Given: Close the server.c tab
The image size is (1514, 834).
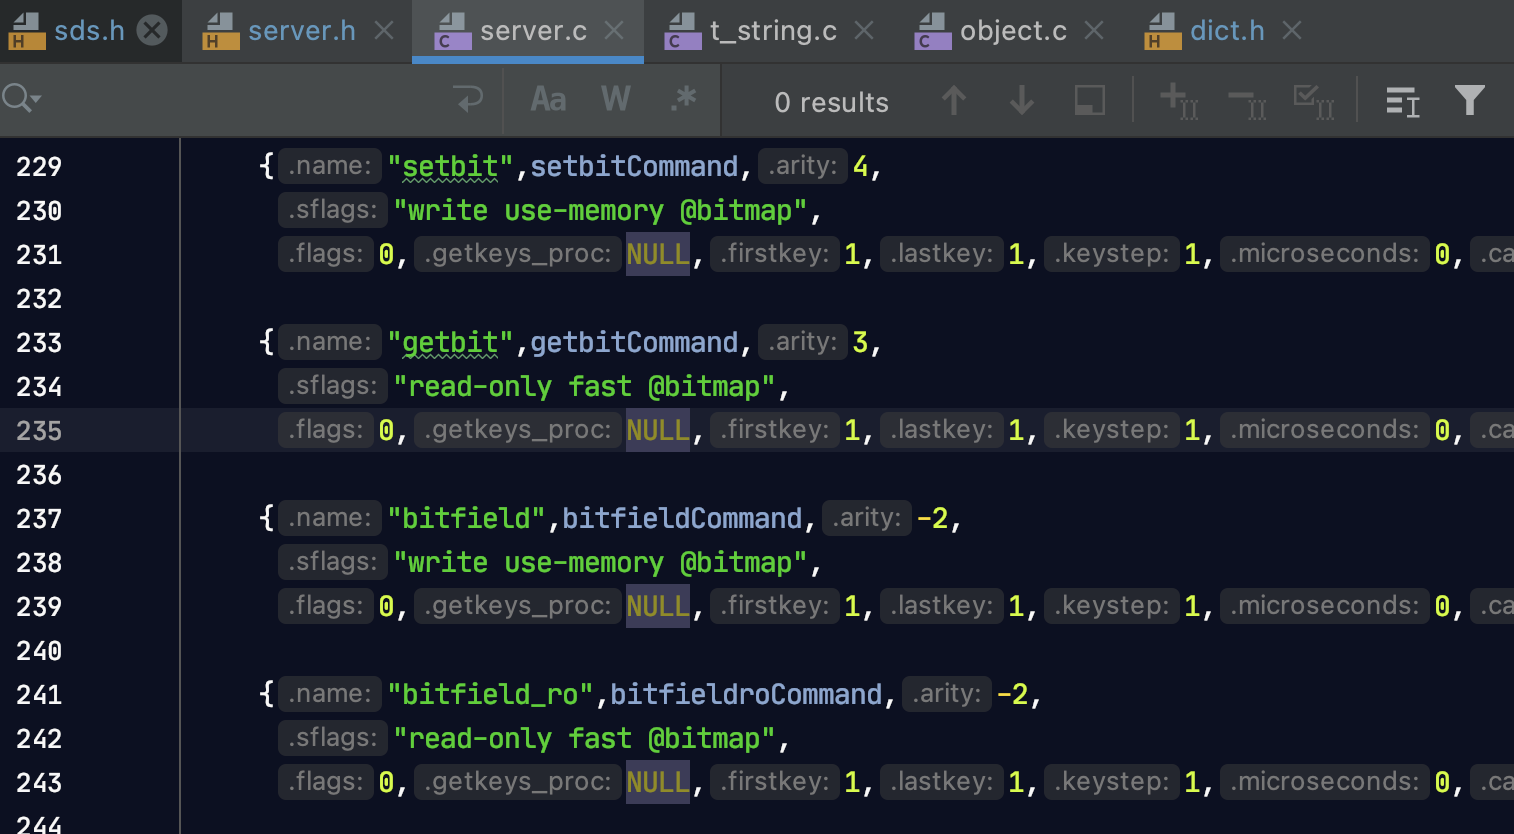Looking at the screenshot, I should 614,31.
